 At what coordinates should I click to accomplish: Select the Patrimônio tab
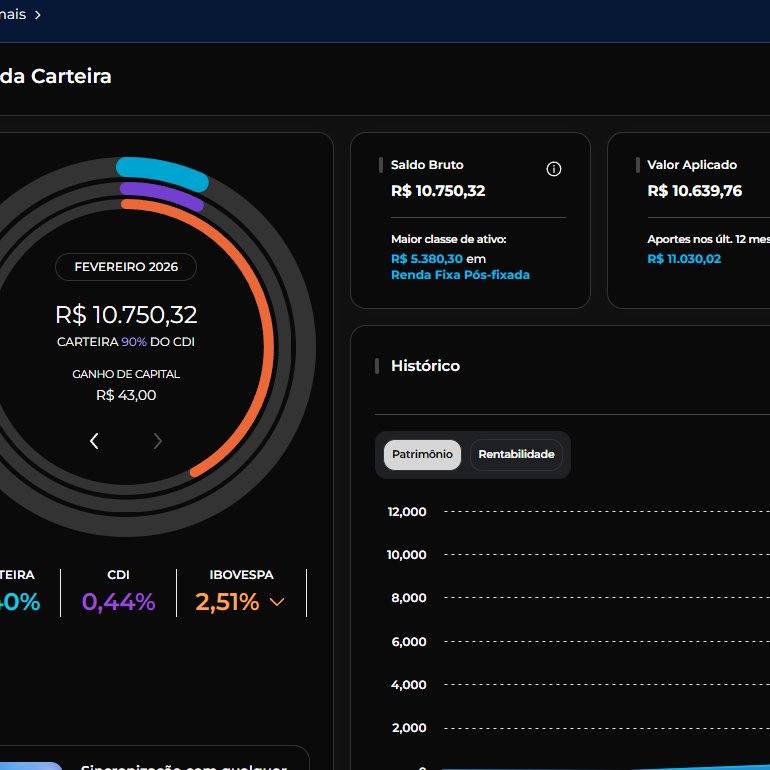(x=422, y=454)
